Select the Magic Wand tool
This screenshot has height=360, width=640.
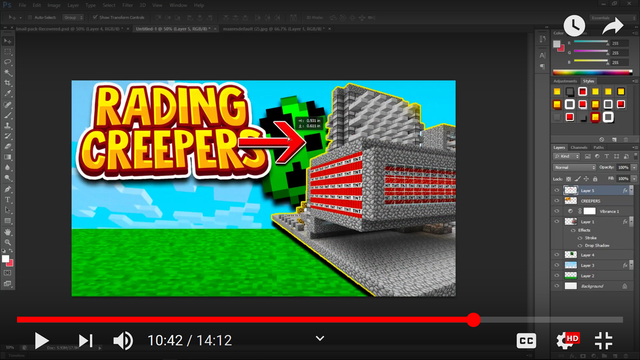(8, 73)
